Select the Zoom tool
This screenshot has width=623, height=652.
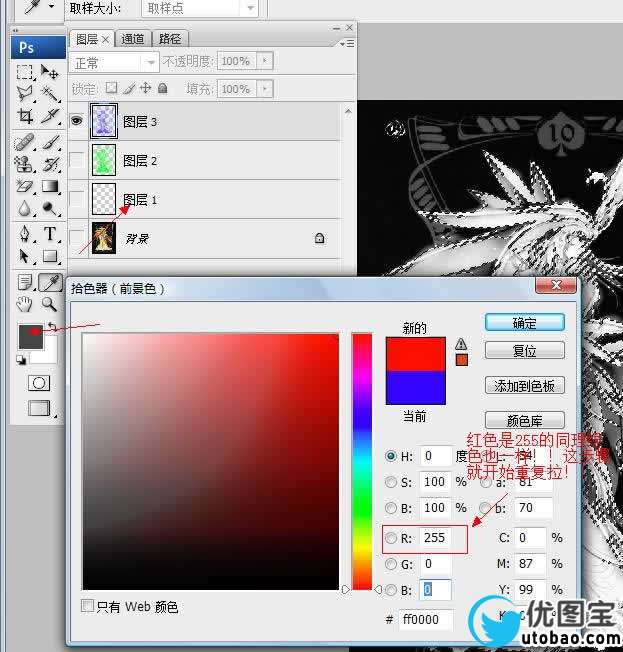point(50,304)
